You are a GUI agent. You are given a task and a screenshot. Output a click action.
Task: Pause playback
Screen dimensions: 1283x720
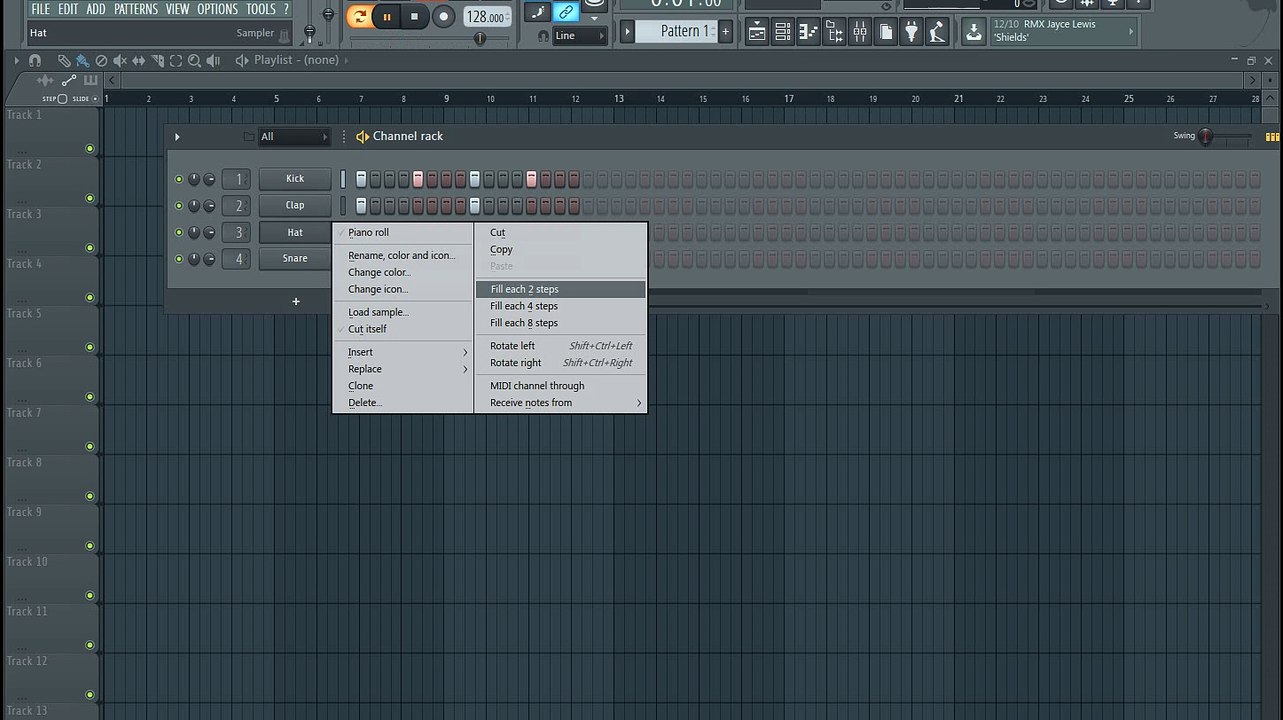[387, 16]
